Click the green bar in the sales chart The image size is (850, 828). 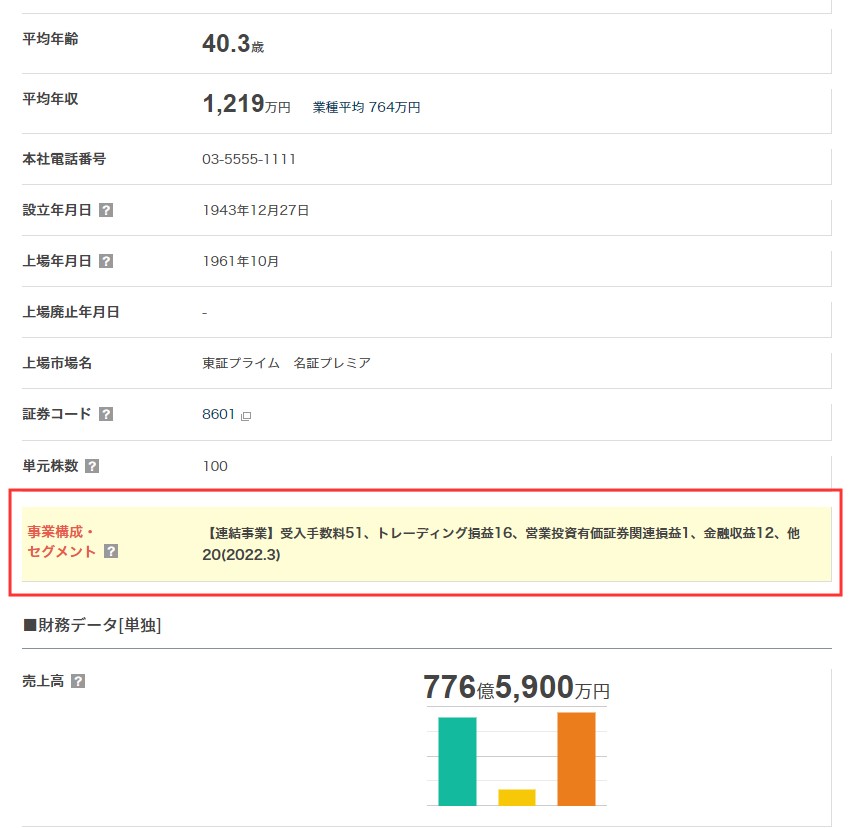pos(457,760)
